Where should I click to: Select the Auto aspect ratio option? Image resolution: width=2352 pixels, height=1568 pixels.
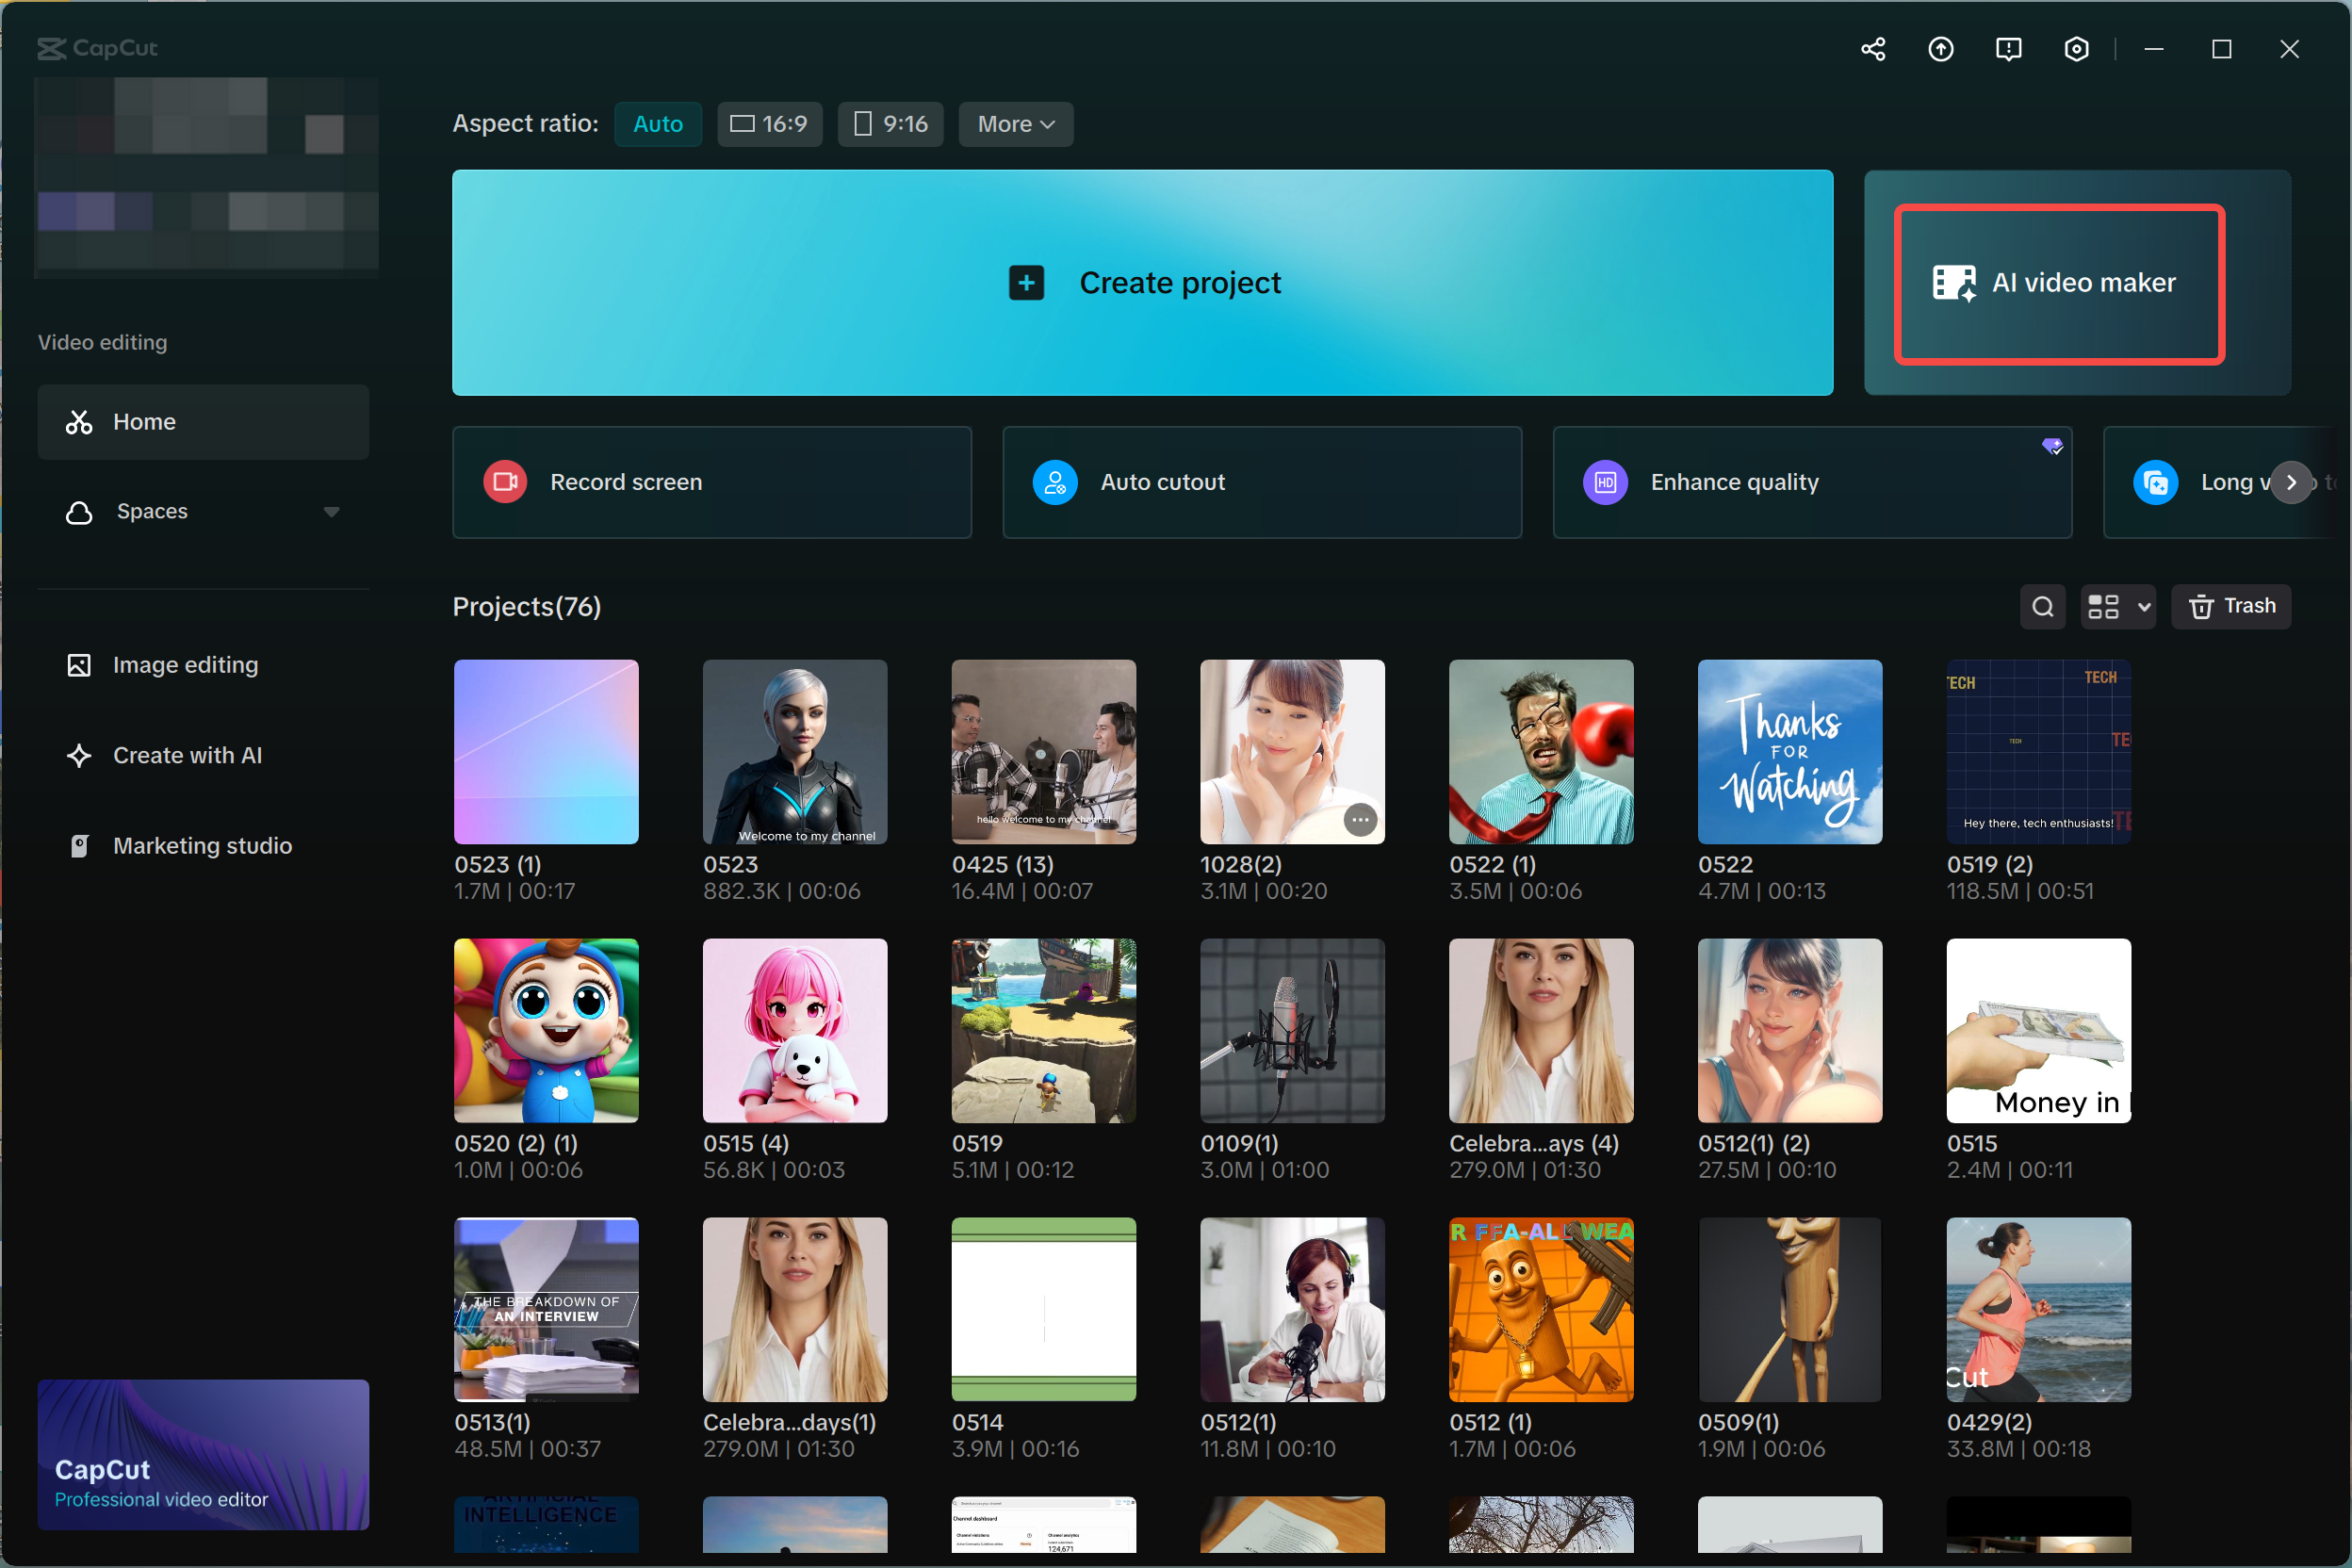click(657, 123)
